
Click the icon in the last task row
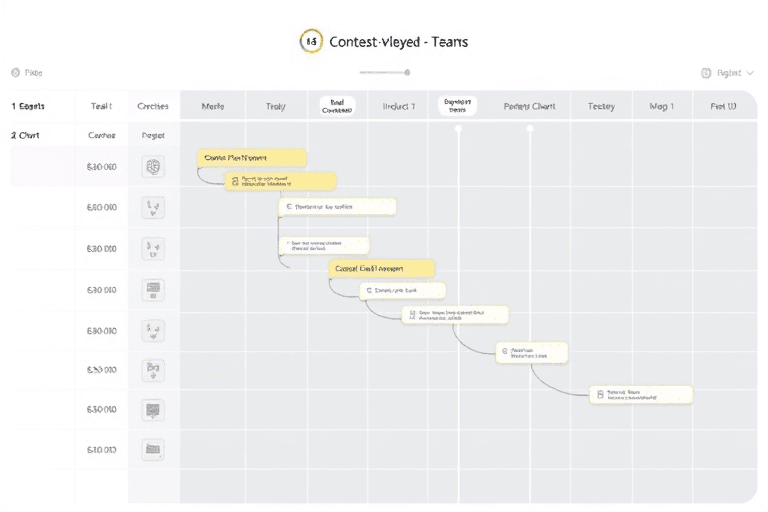click(x=154, y=450)
